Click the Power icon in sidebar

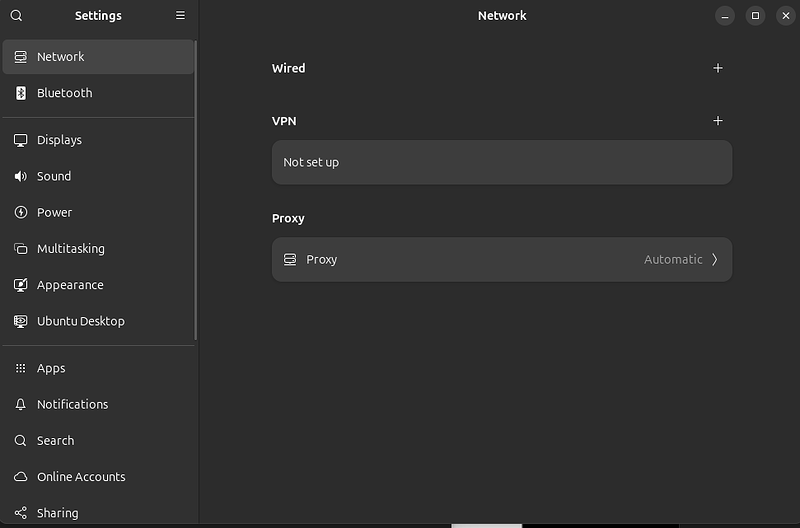(20, 212)
